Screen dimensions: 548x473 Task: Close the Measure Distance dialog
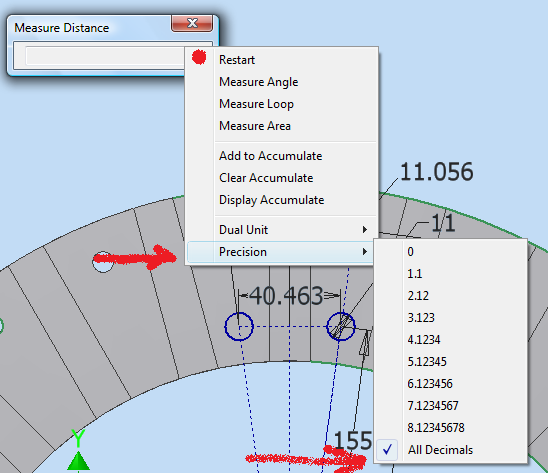click(192, 23)
